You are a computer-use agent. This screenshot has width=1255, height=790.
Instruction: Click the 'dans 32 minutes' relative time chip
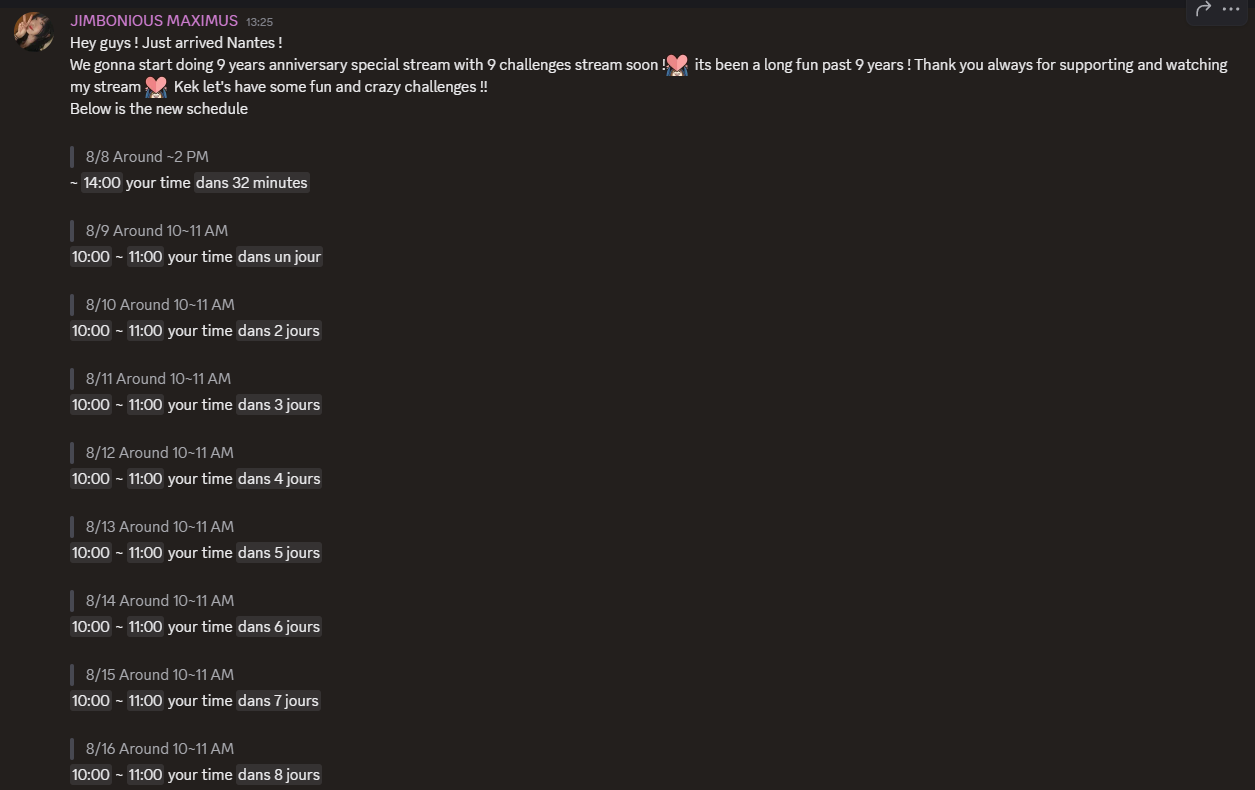pos(252,183)
